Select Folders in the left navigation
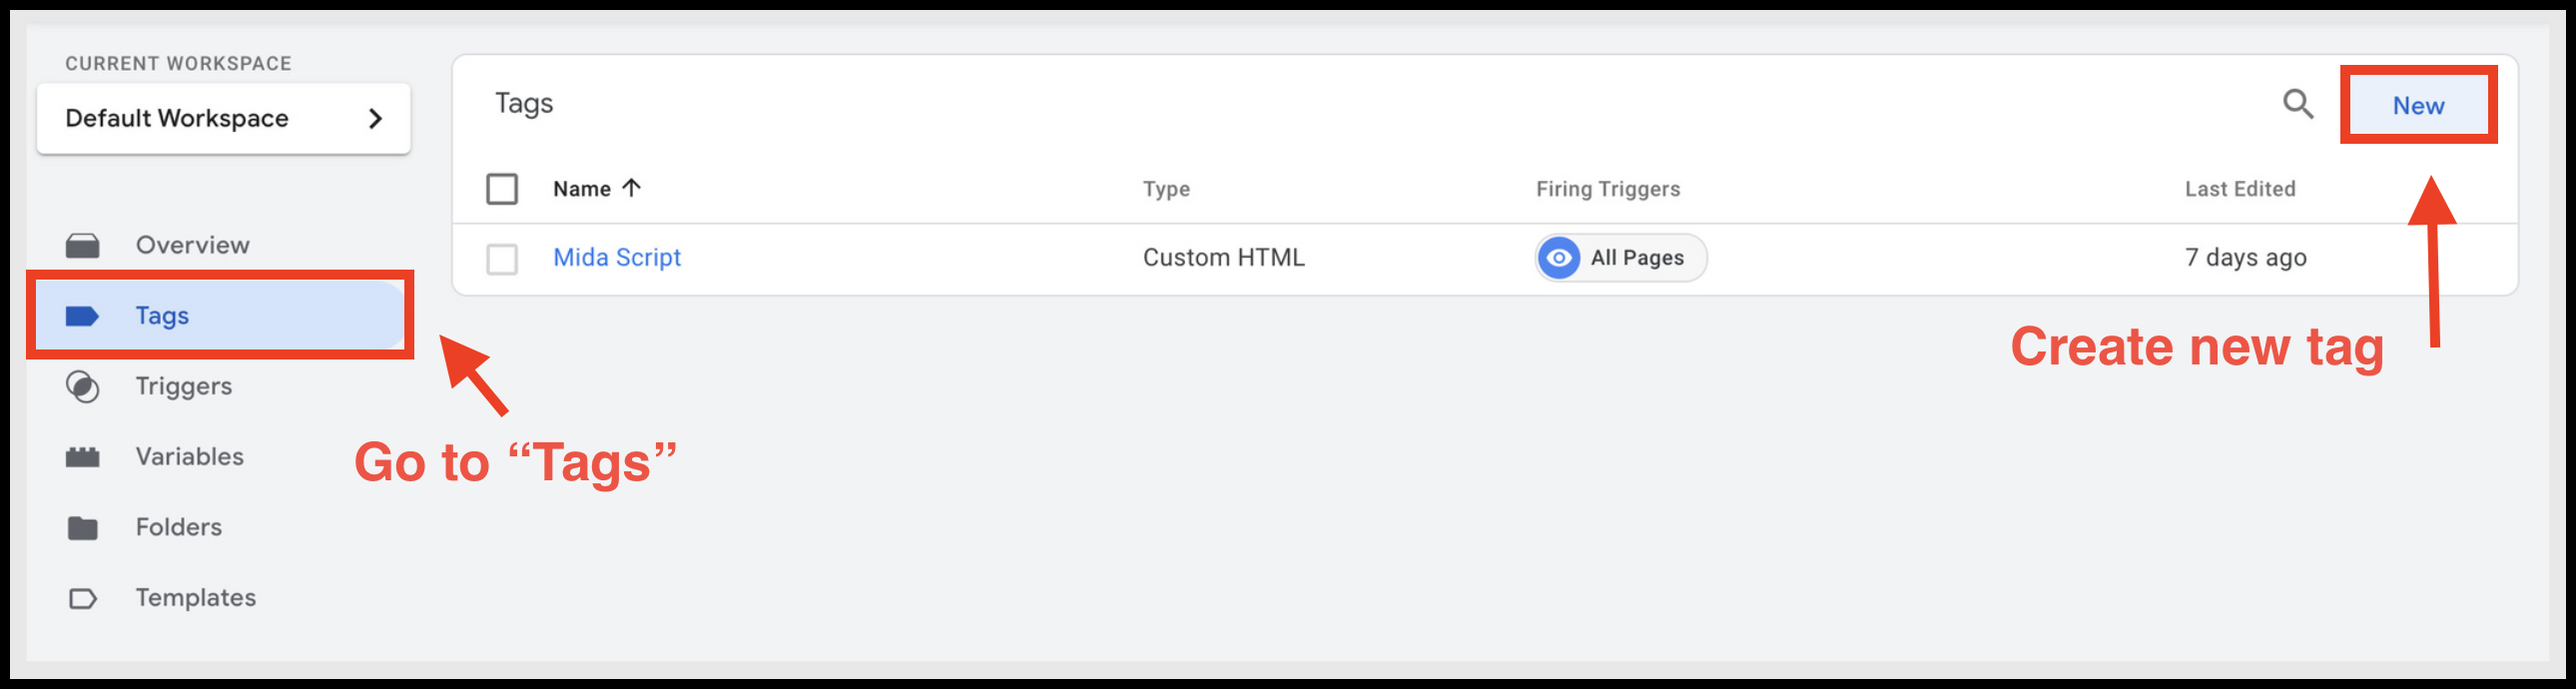The height and width of the screenshot is (689, 2576). click(x=179, y=527)
